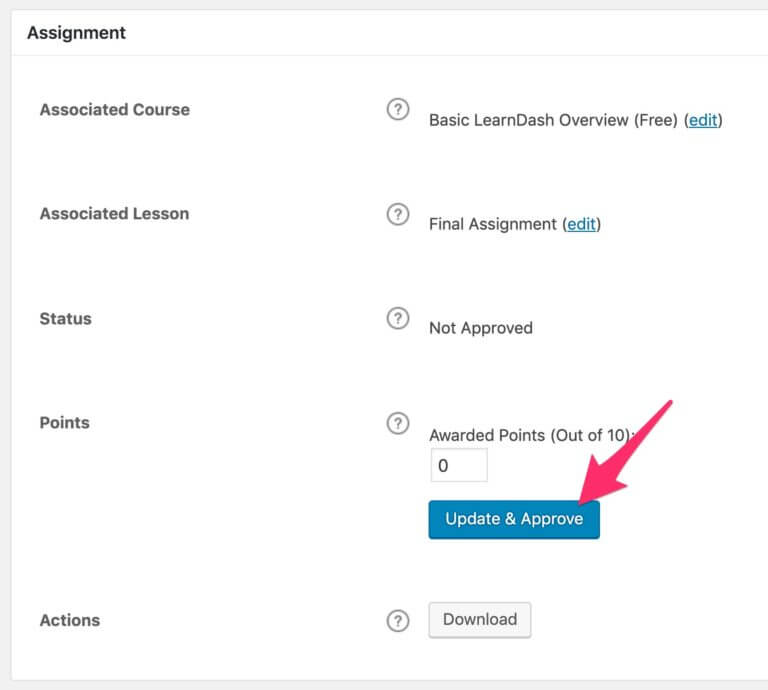Image resolution: width=768 pixels, height=690 pixels.
Task: Click the Actions row label
Action: 69,621
